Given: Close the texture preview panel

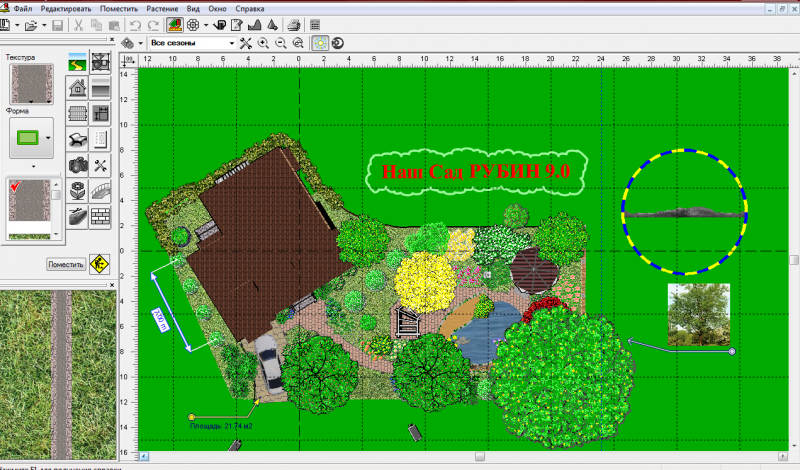Looking at the screenshot, I should pyautogui.click(x=112, y=285).
